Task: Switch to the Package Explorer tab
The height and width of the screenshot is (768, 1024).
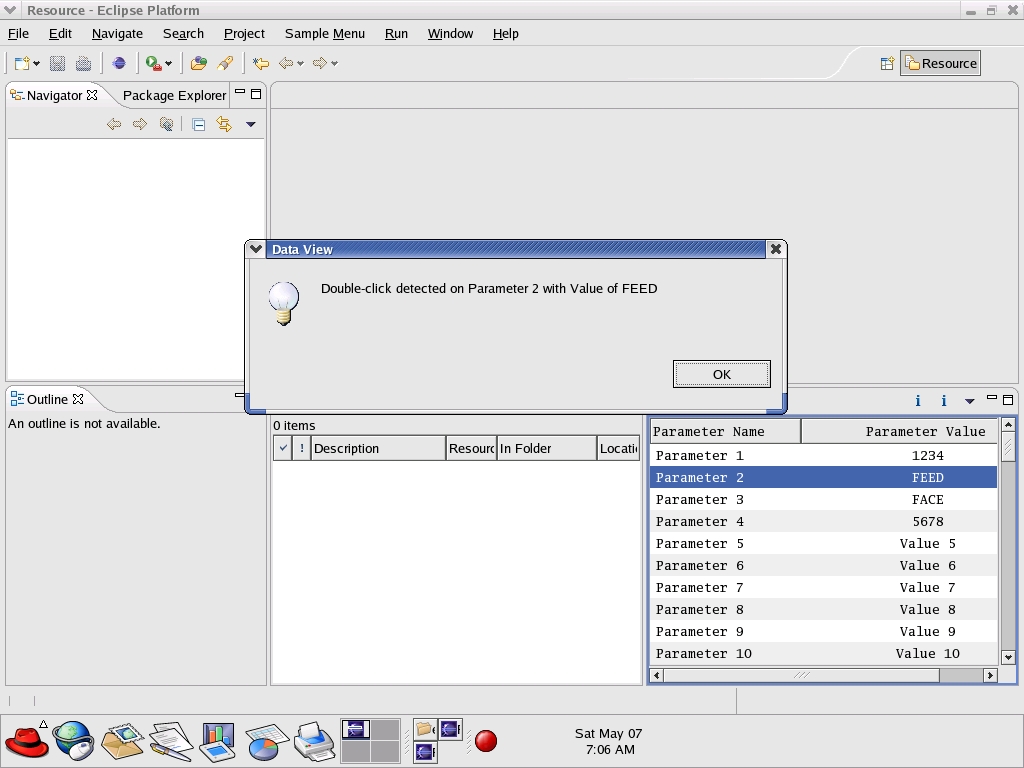Action: (x=174, y=95)
